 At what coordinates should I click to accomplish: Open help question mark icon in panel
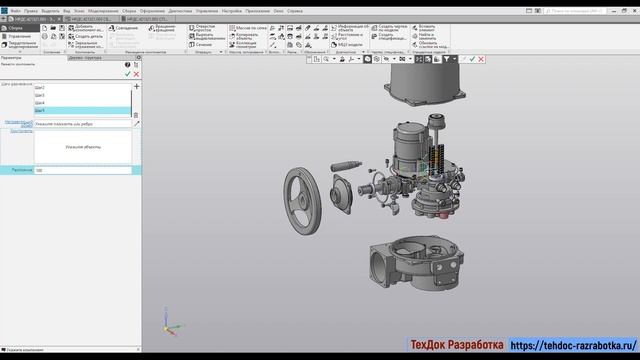(x=127, y=65)
